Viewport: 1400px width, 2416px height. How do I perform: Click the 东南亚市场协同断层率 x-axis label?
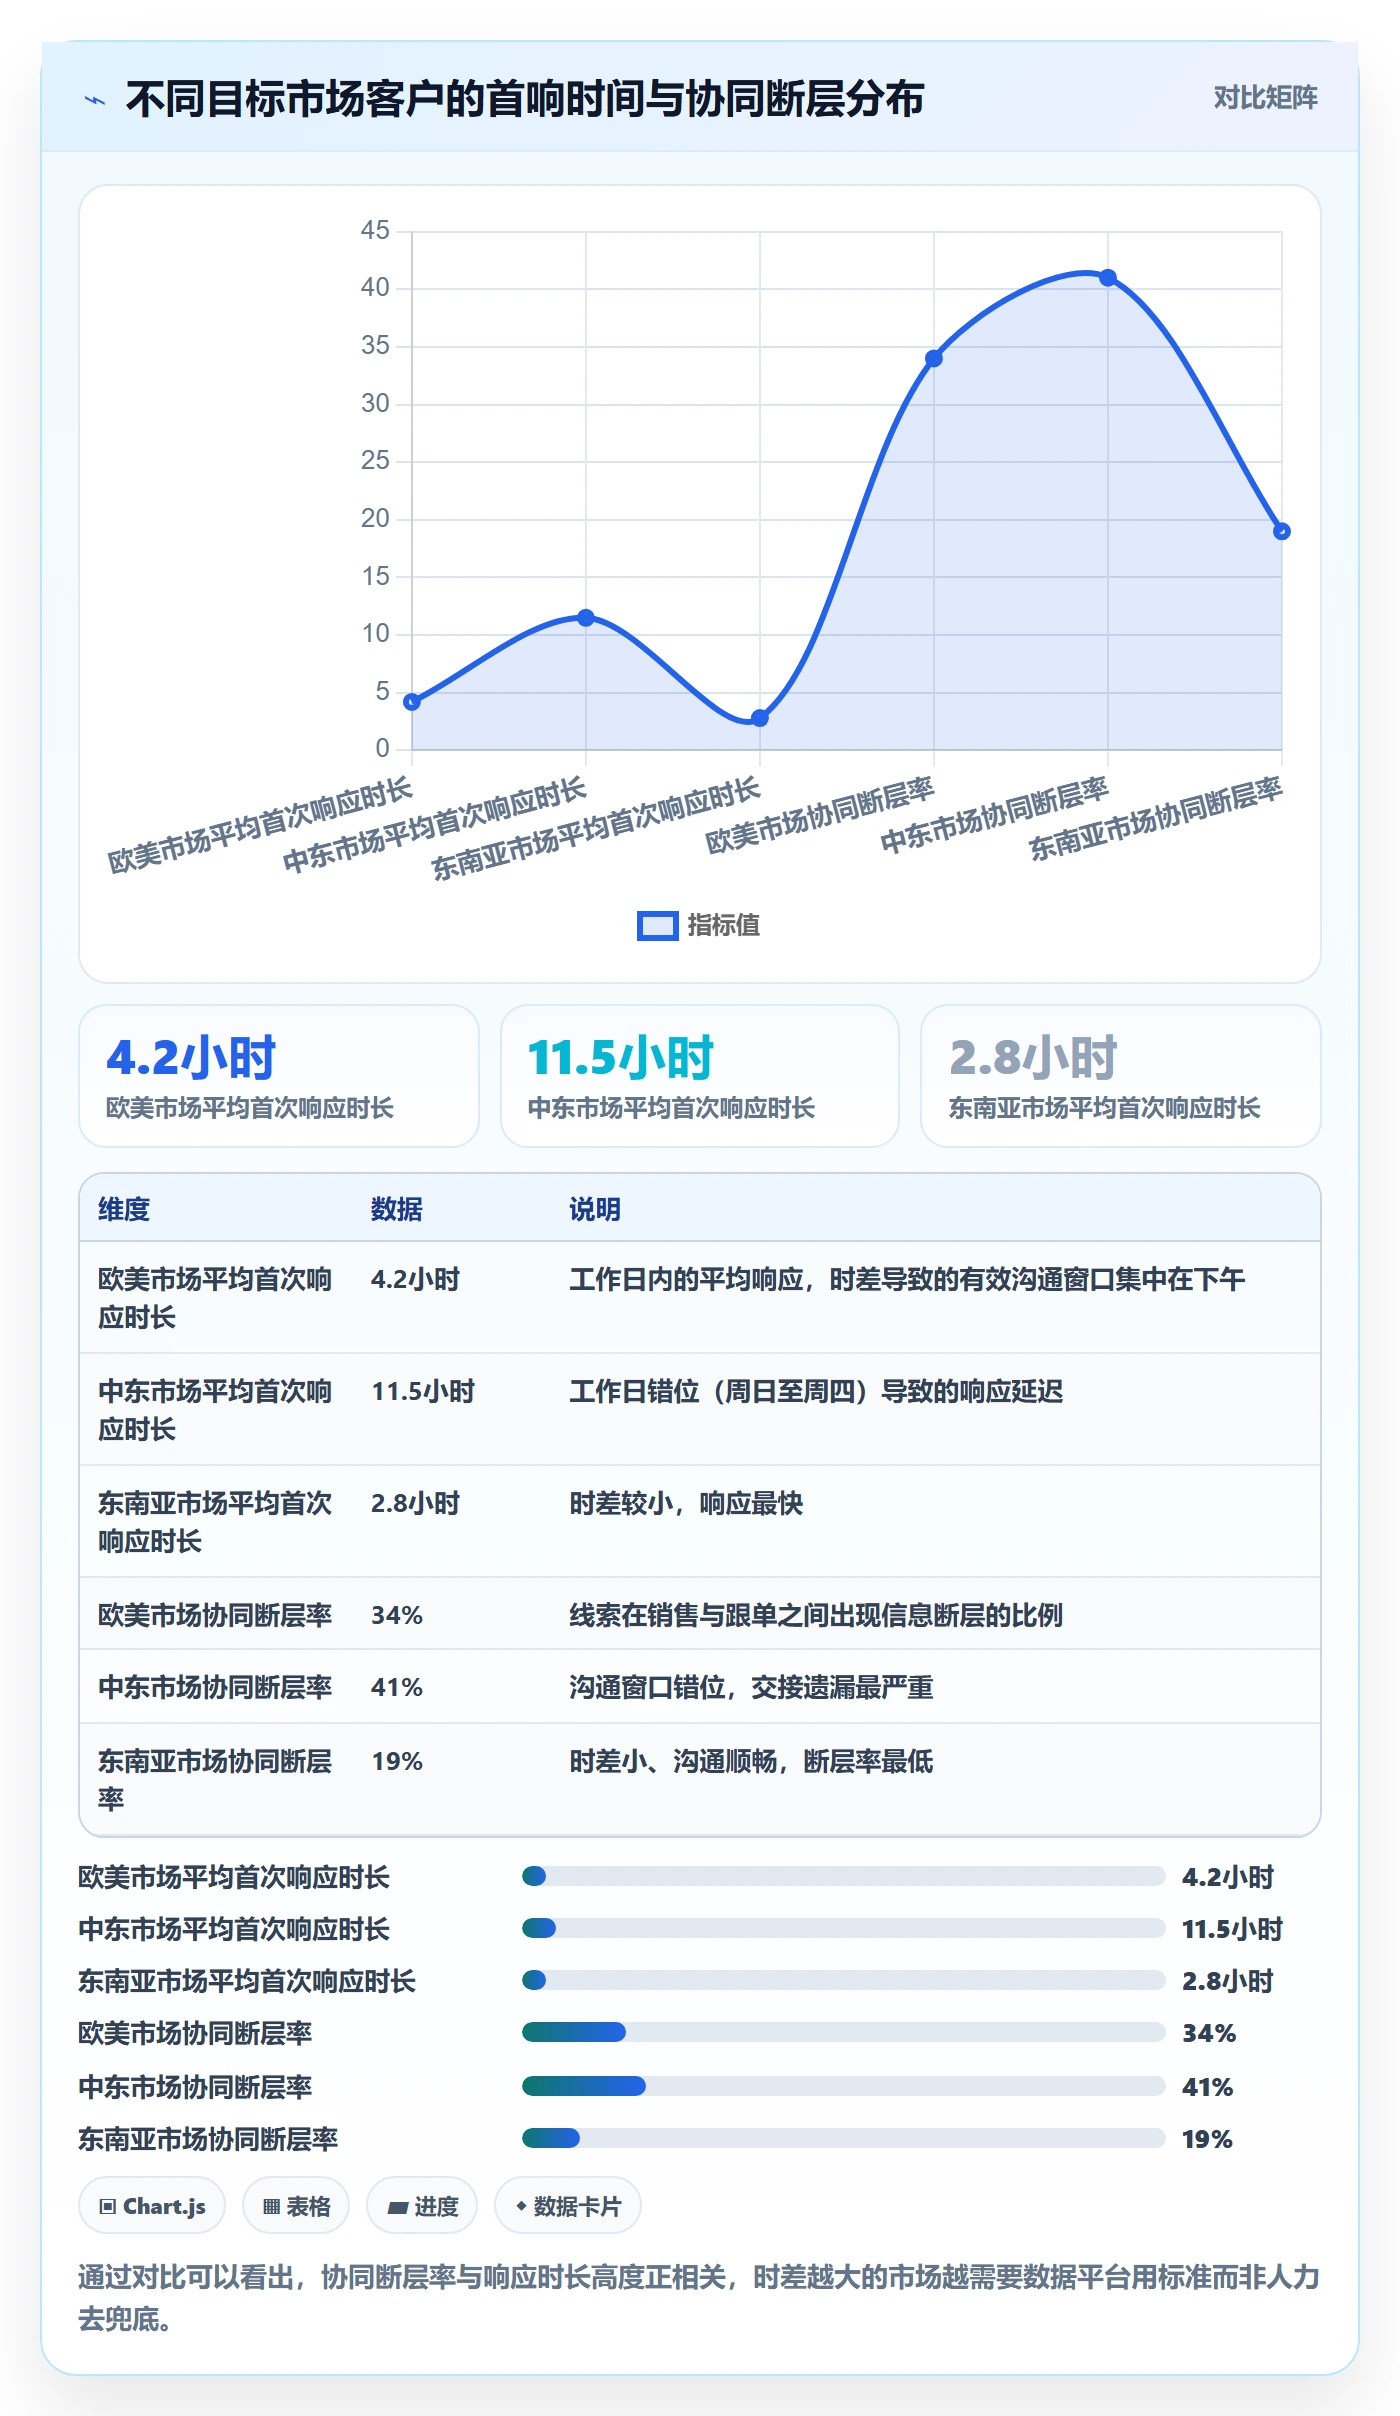point(1155,820)
